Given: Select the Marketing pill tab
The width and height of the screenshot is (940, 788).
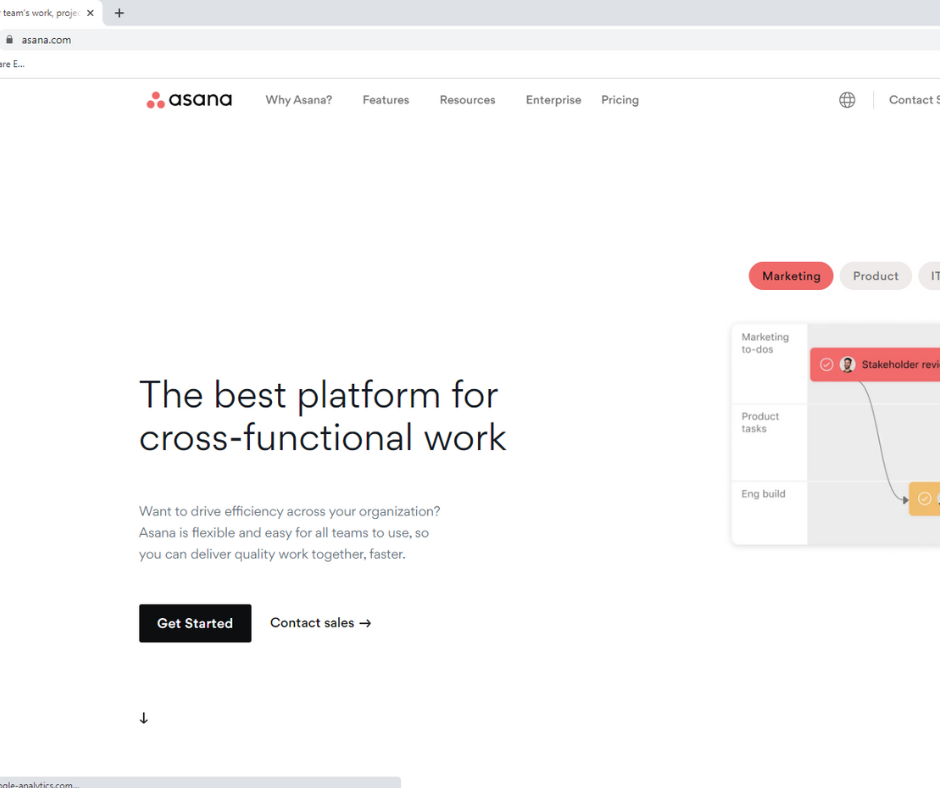Looking at the screenshot, I should coord(791,276).
